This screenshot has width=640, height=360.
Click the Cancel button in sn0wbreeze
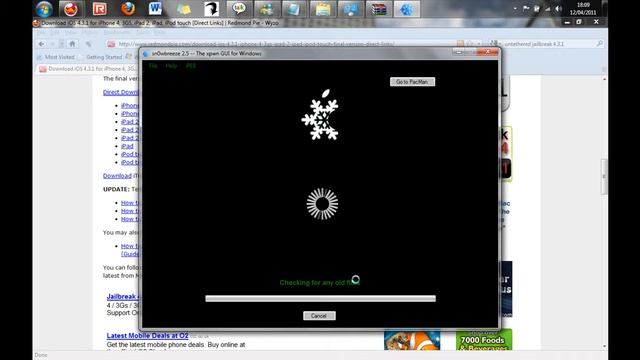pyautogui.click(x=319, y=316)
